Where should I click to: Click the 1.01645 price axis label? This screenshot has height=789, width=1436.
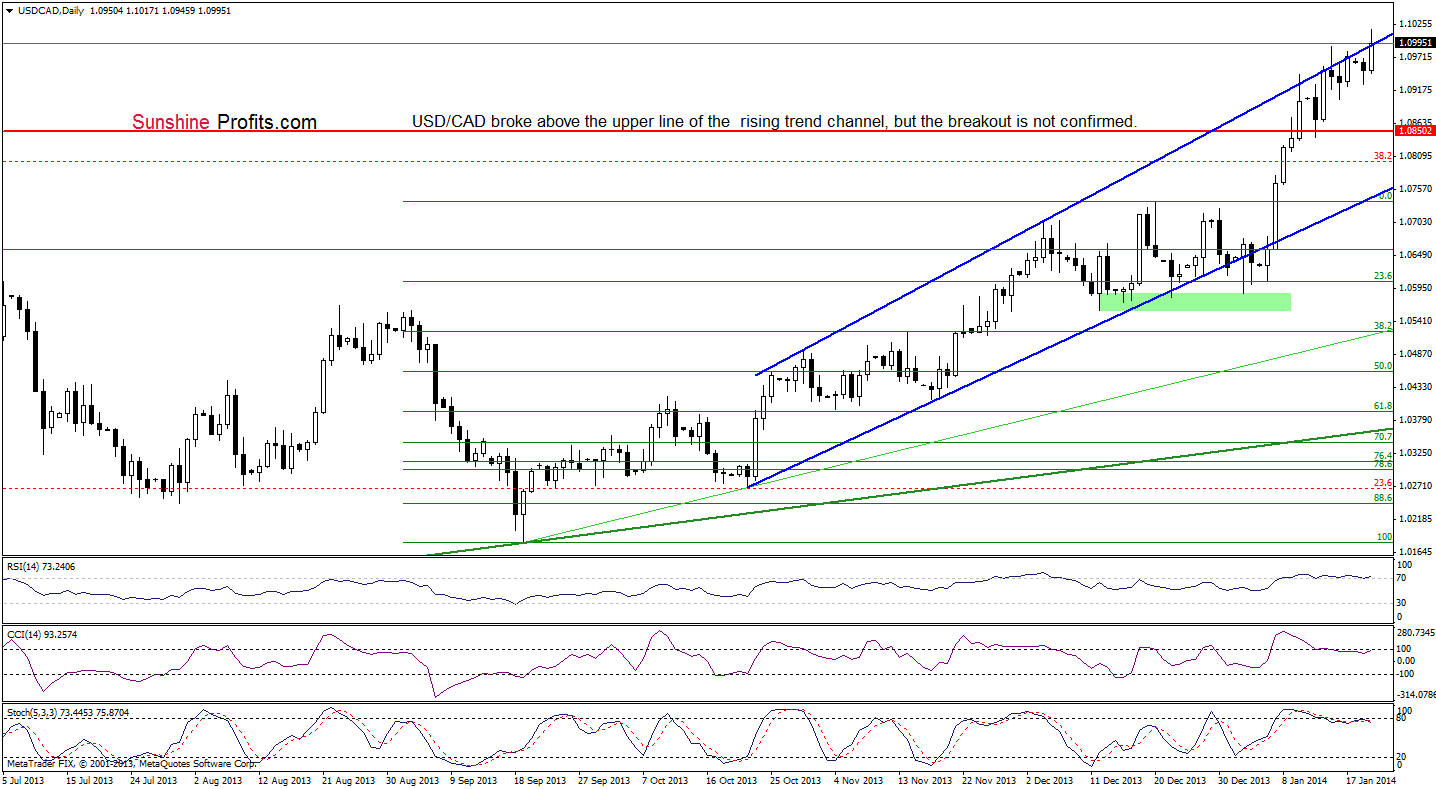point(1416,552)
